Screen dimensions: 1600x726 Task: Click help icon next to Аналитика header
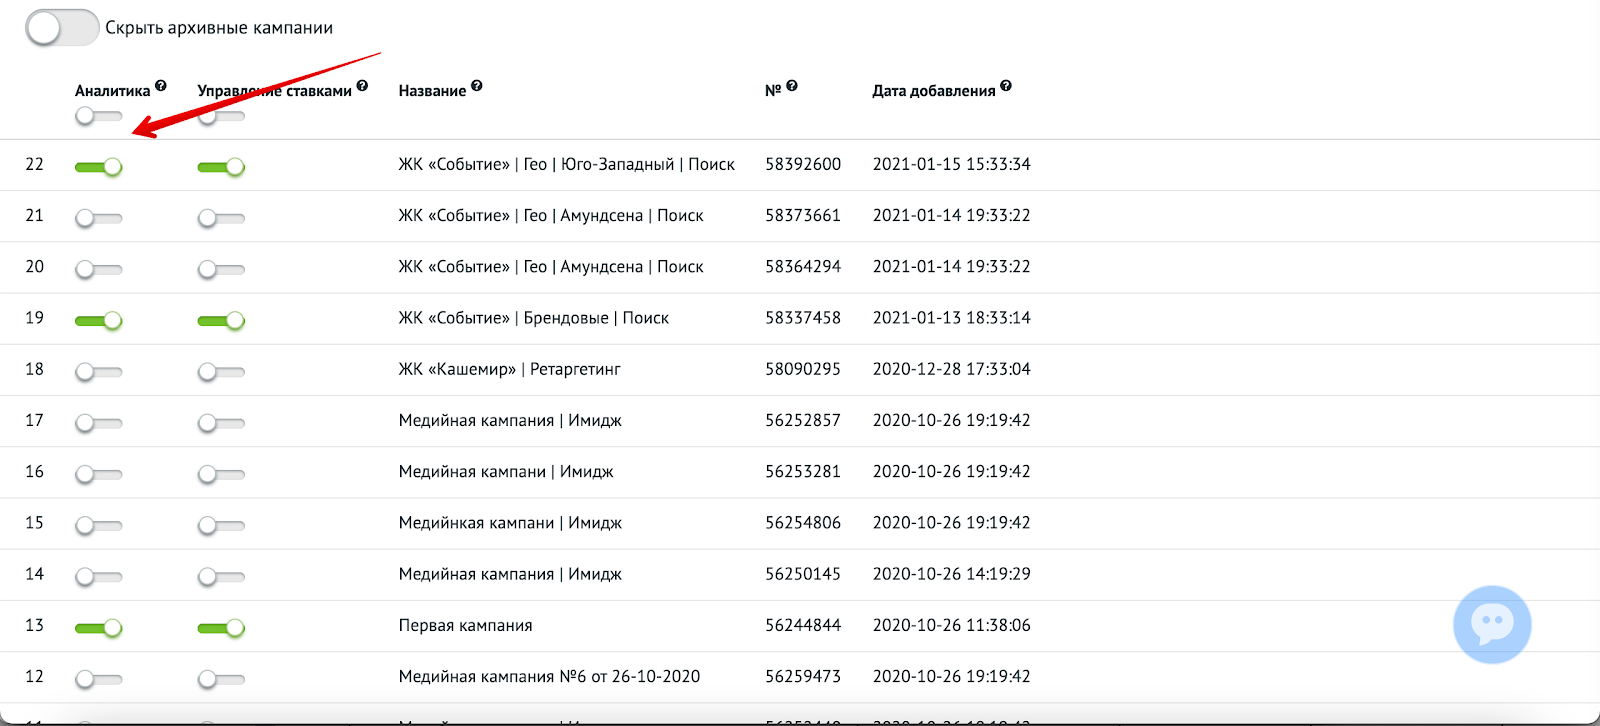(x=161, y=86)
